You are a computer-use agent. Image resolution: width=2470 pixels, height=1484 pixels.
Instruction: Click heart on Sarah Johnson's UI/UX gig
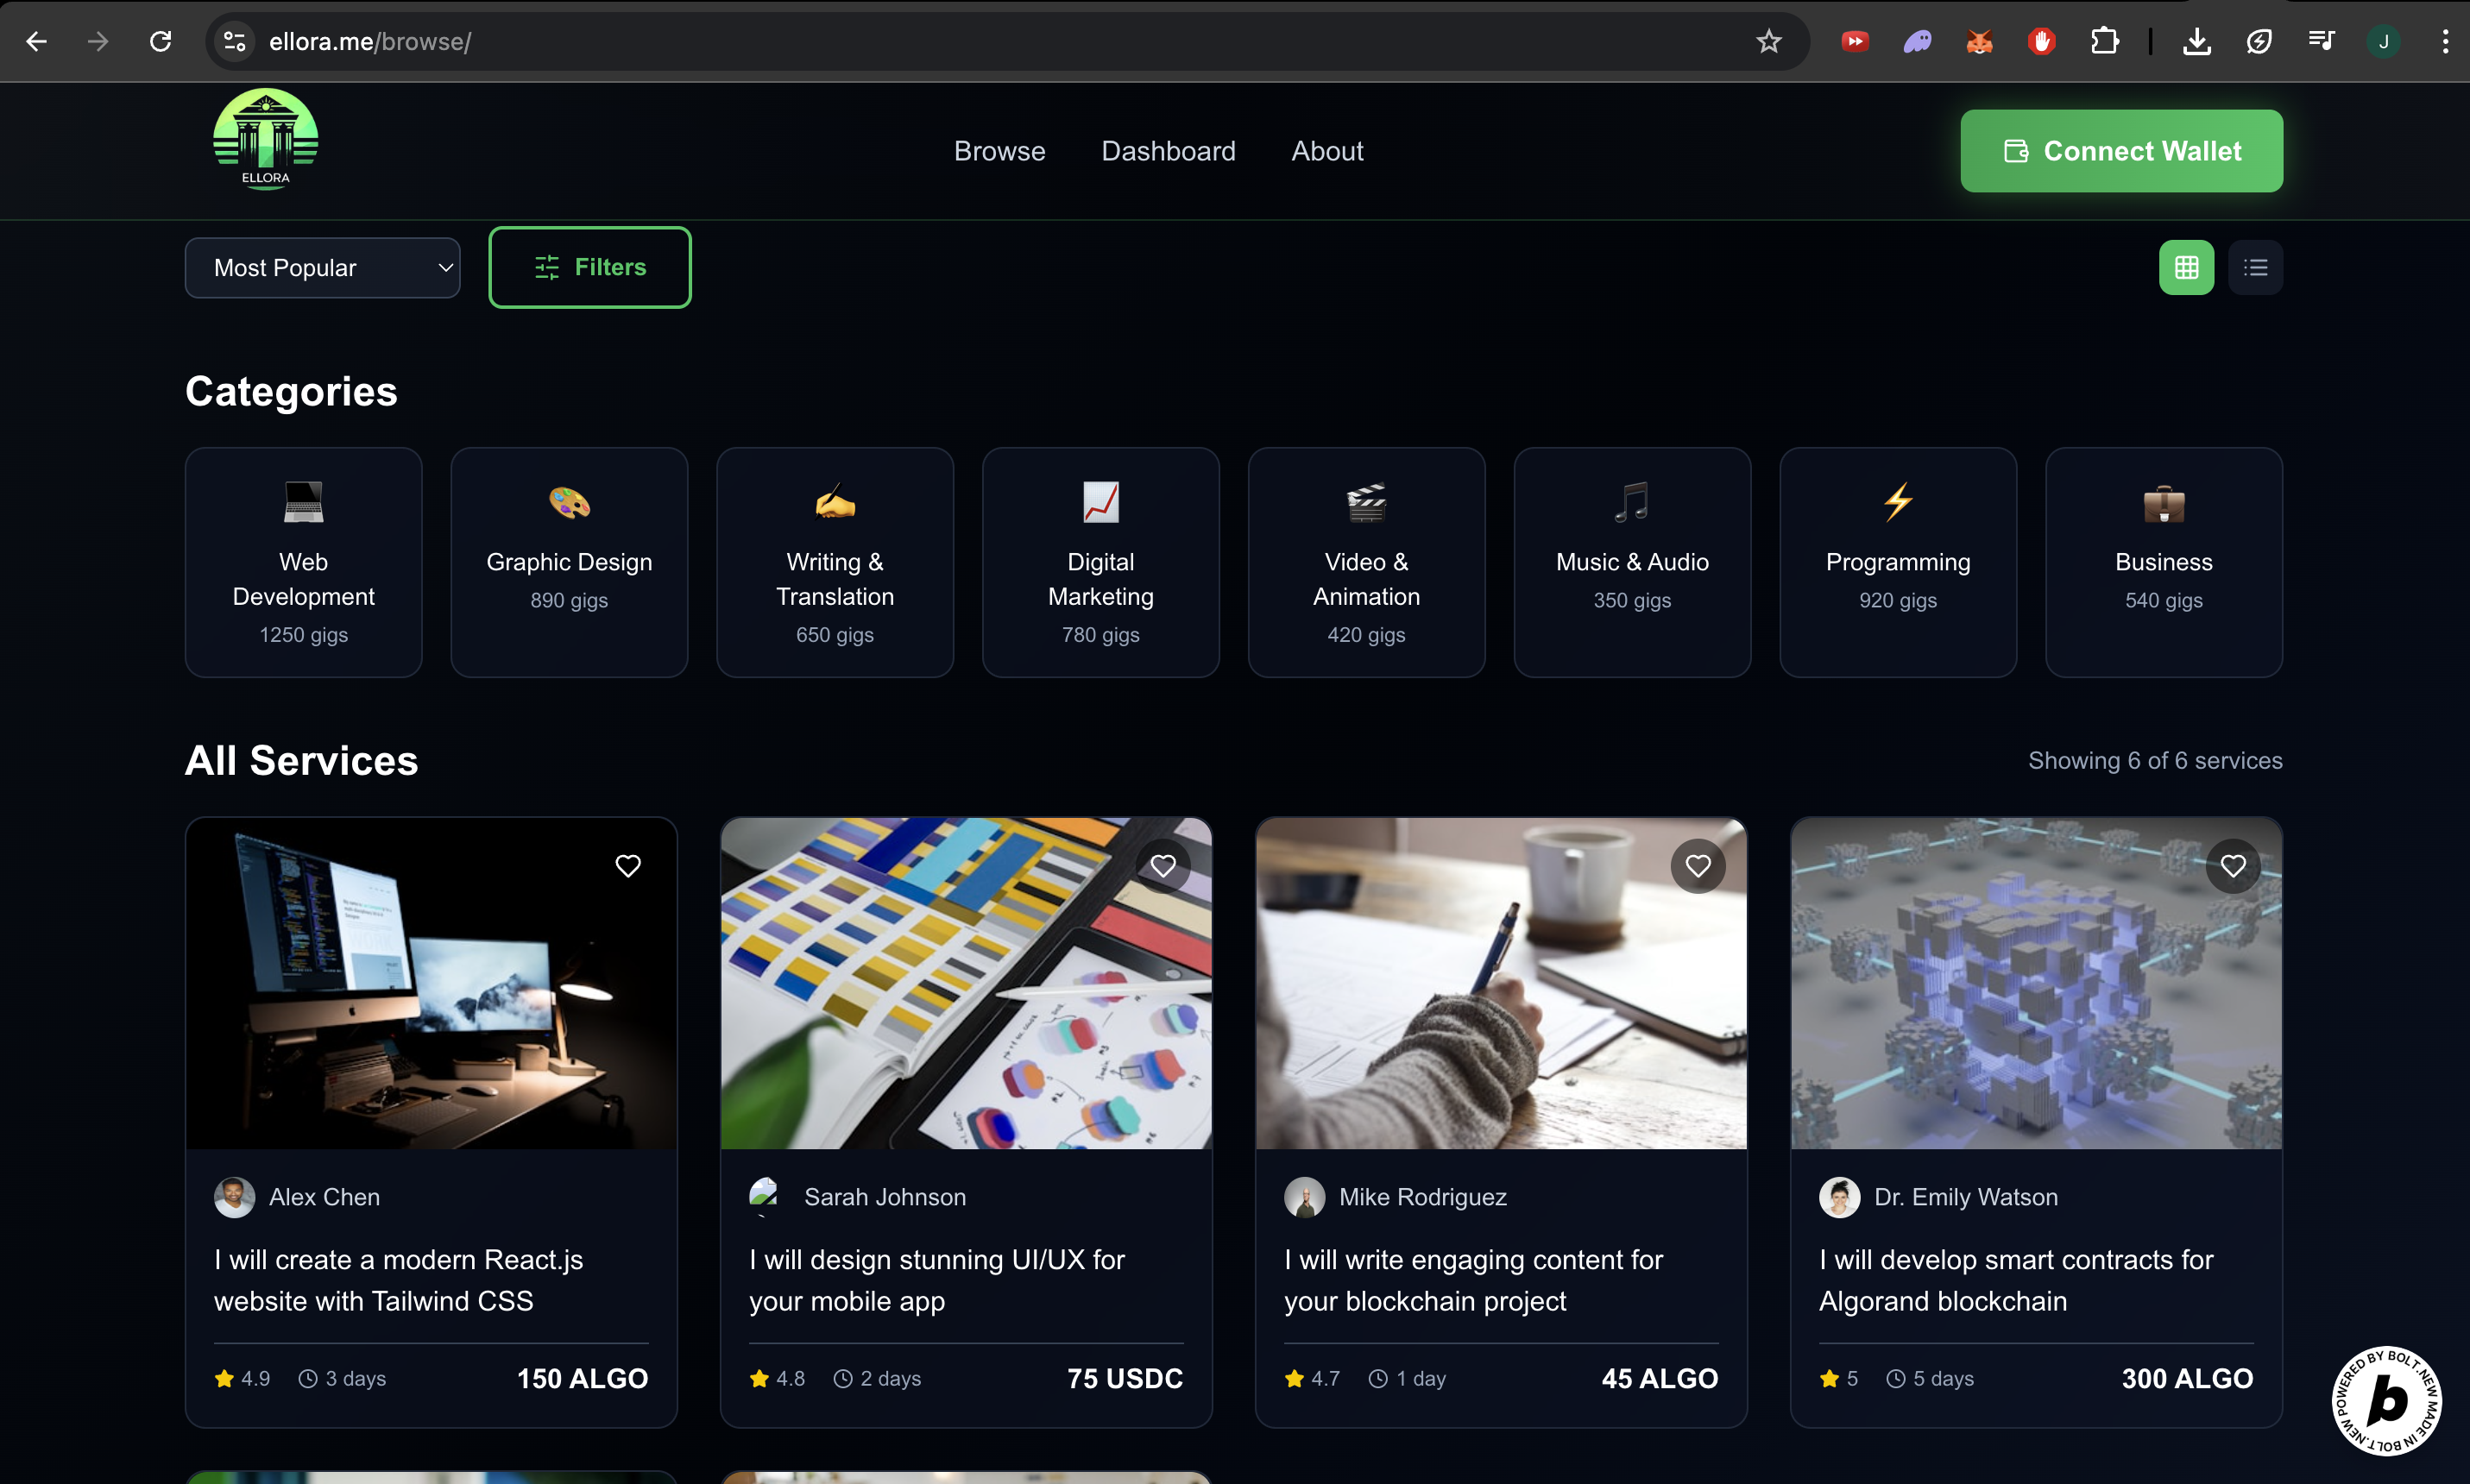(1163, 866)
